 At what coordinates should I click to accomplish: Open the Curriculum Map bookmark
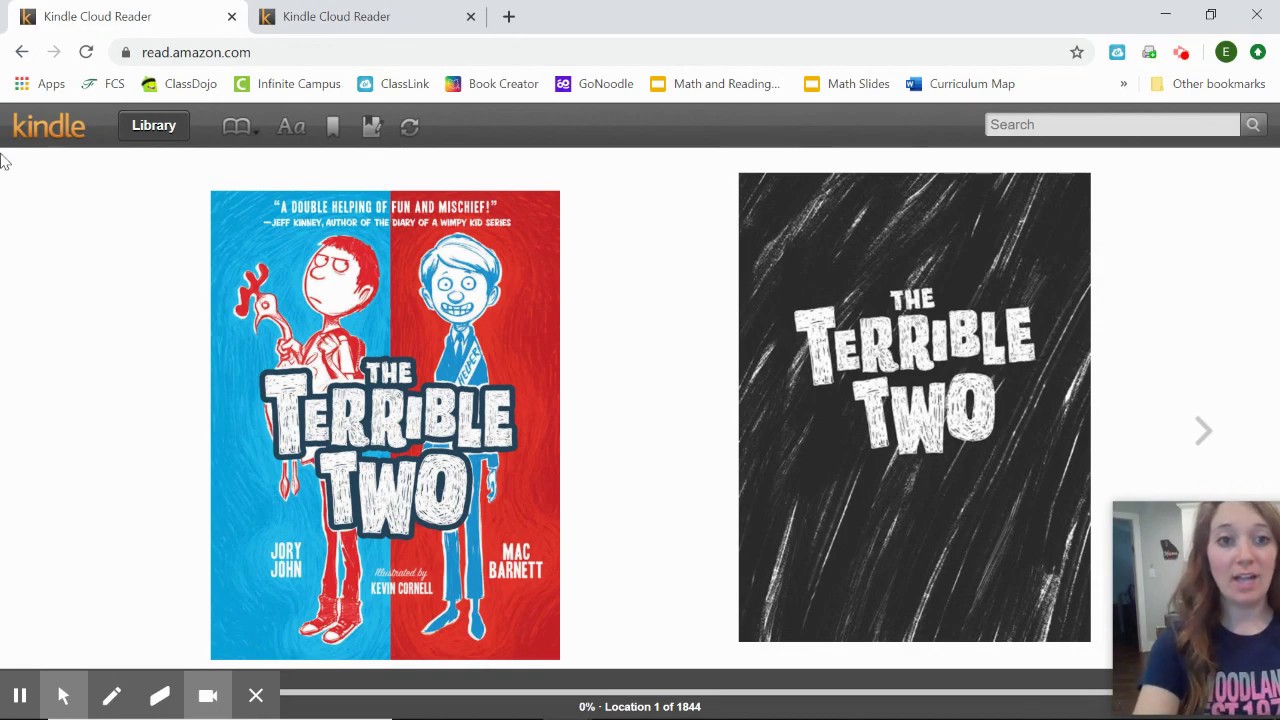click(x=961, y=84)
